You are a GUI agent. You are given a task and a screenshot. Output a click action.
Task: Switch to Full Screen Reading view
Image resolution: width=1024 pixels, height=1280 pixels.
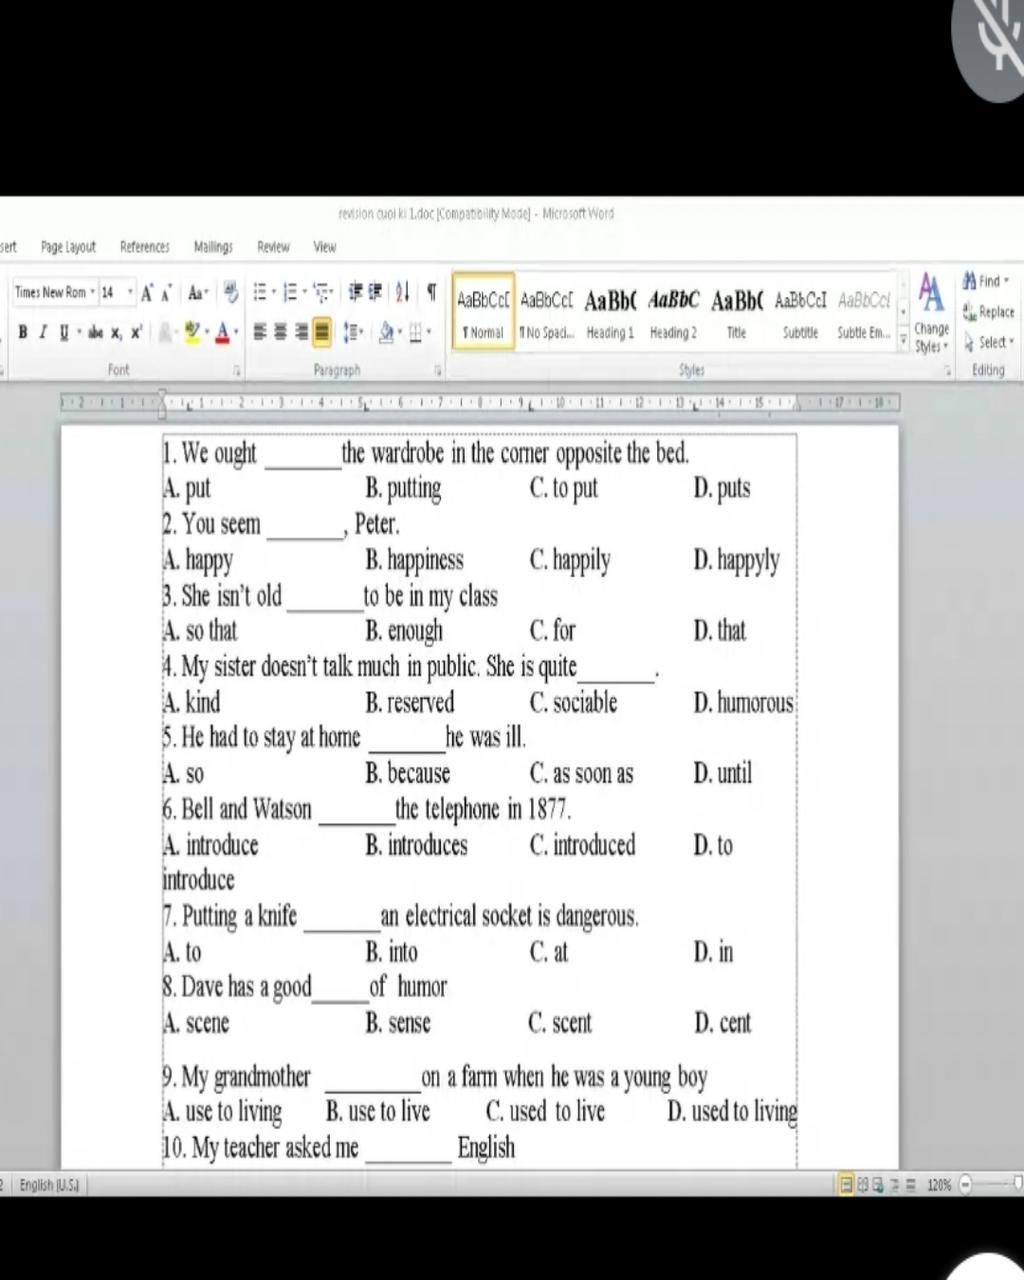[x=862, y=1185]
